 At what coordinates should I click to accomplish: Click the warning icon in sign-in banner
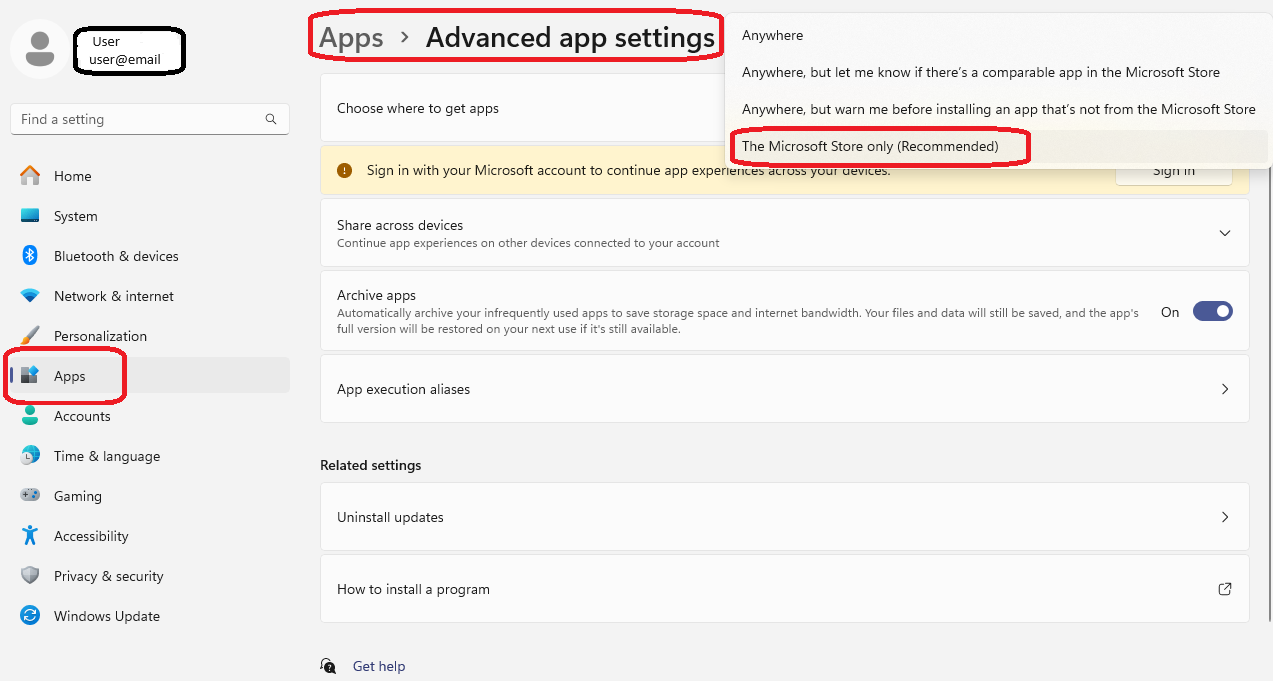click(345, 171)
